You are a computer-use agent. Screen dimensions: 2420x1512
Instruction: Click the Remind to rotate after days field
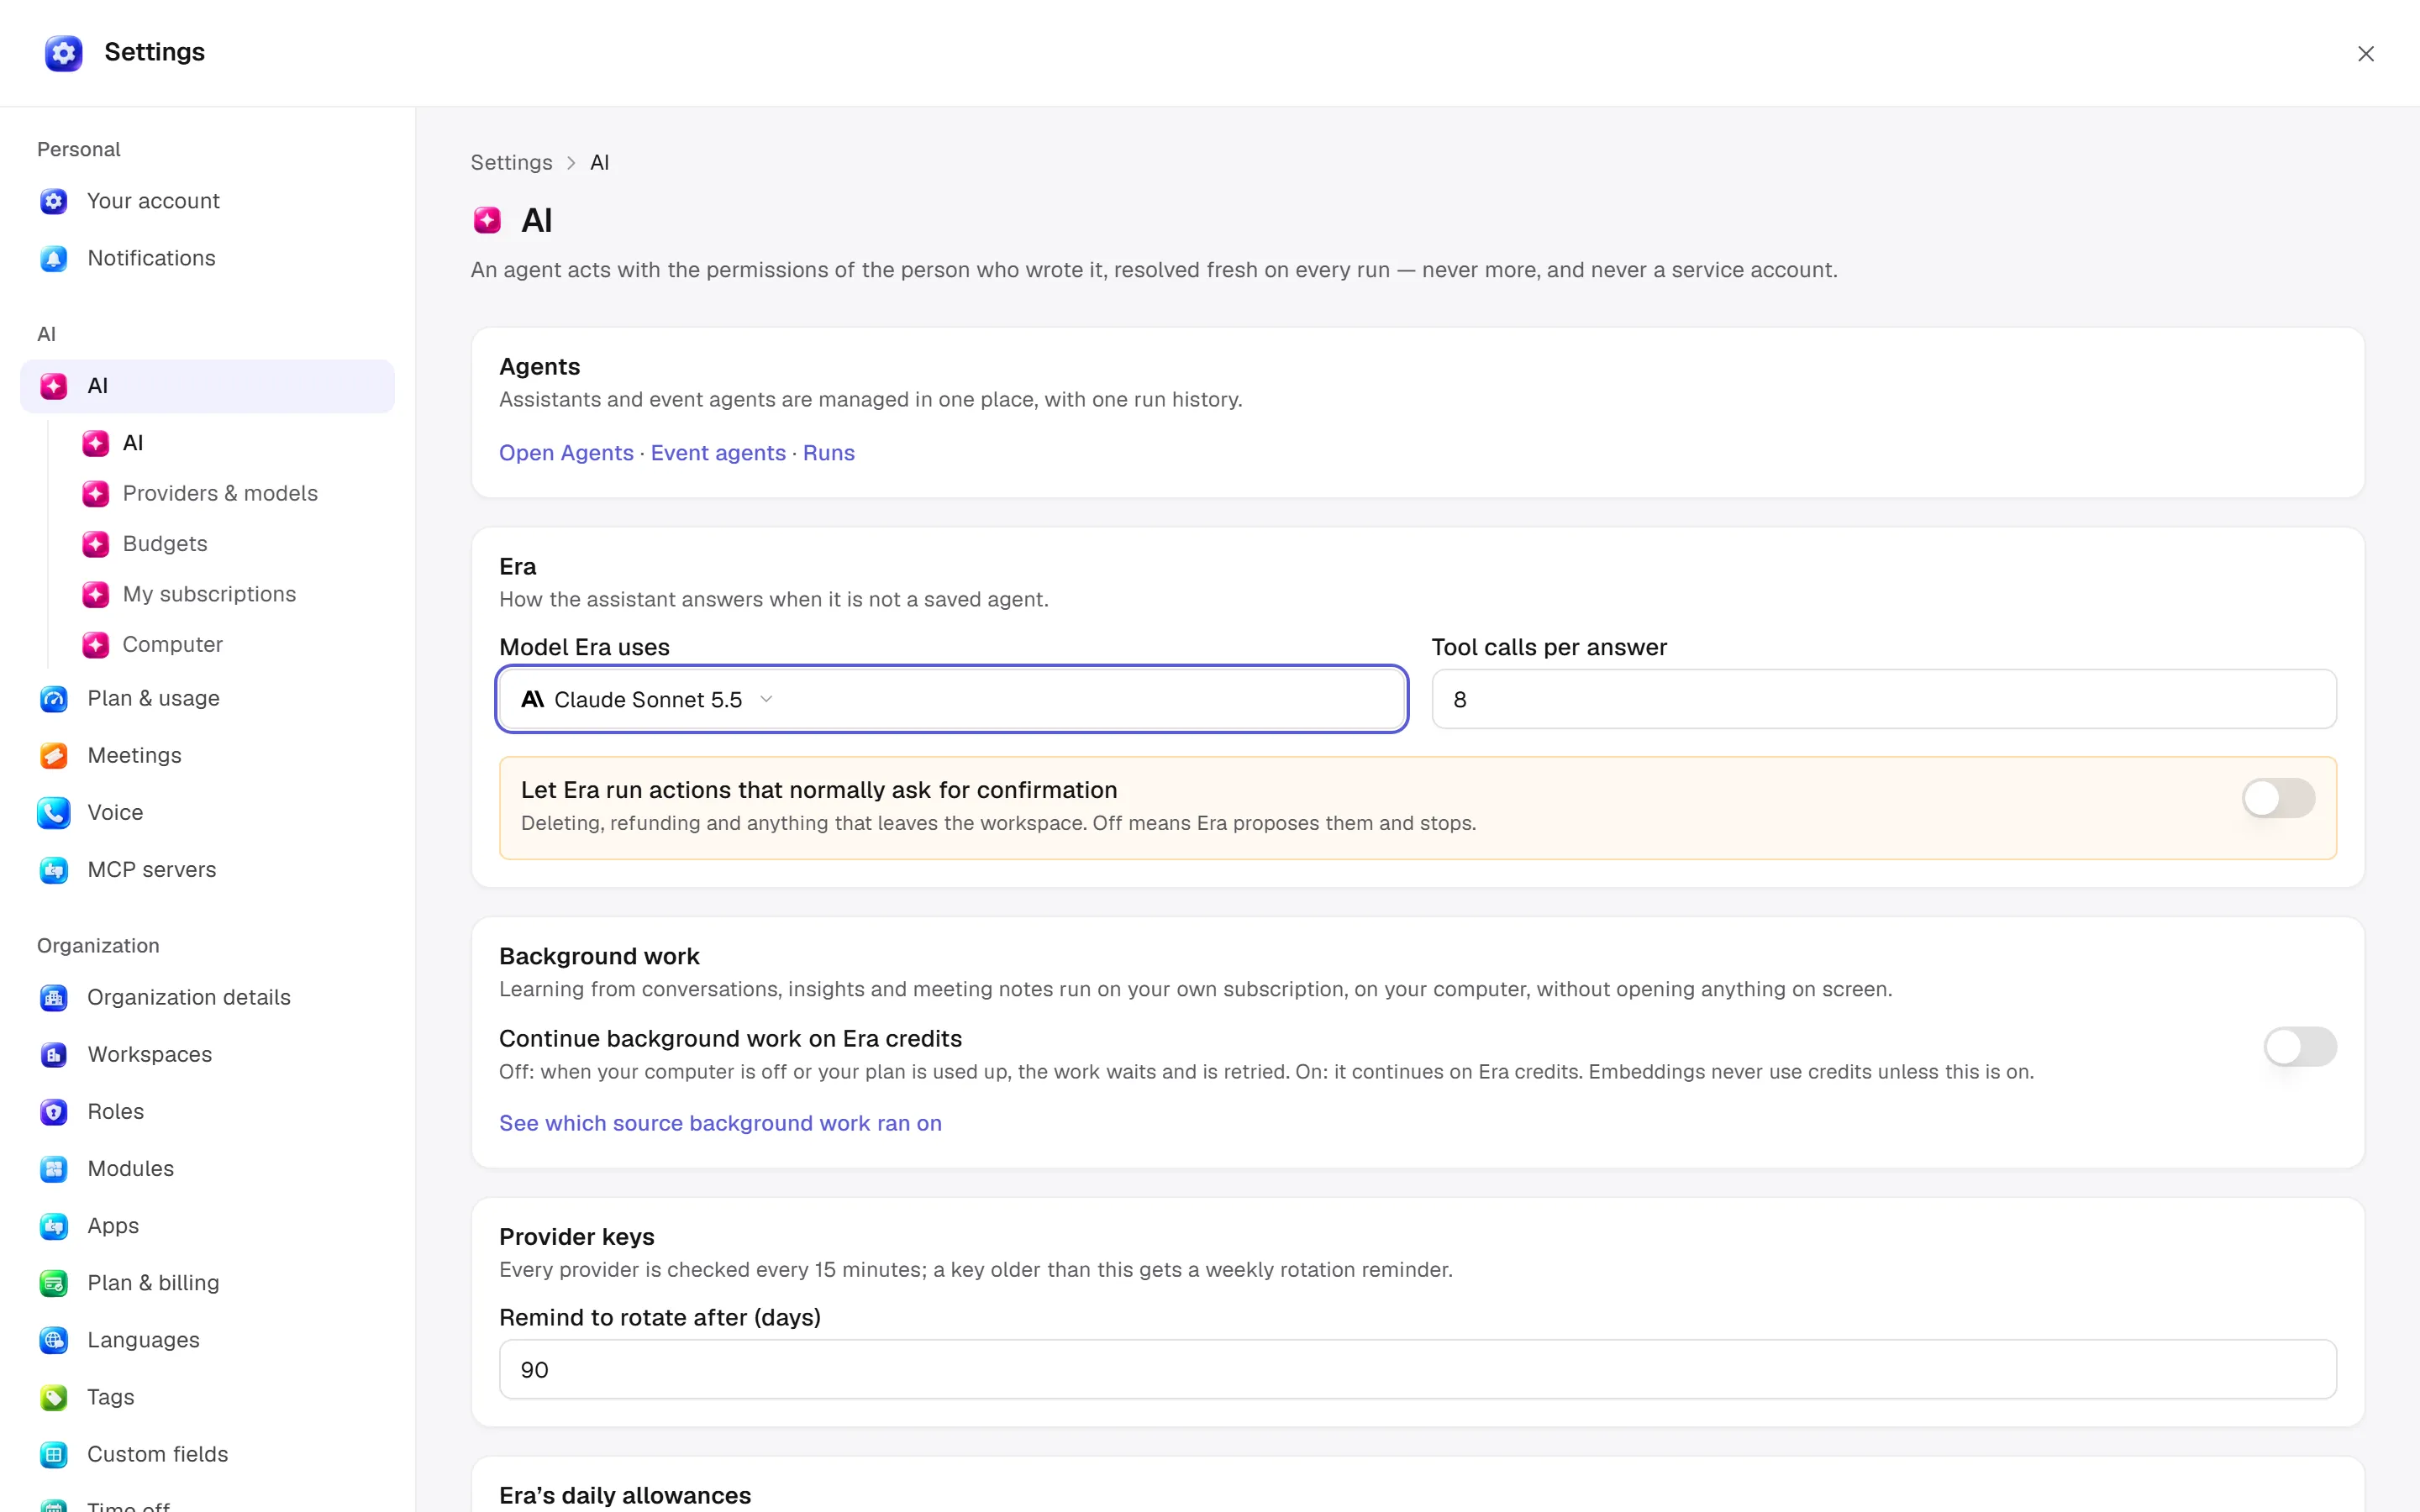1417,1369
